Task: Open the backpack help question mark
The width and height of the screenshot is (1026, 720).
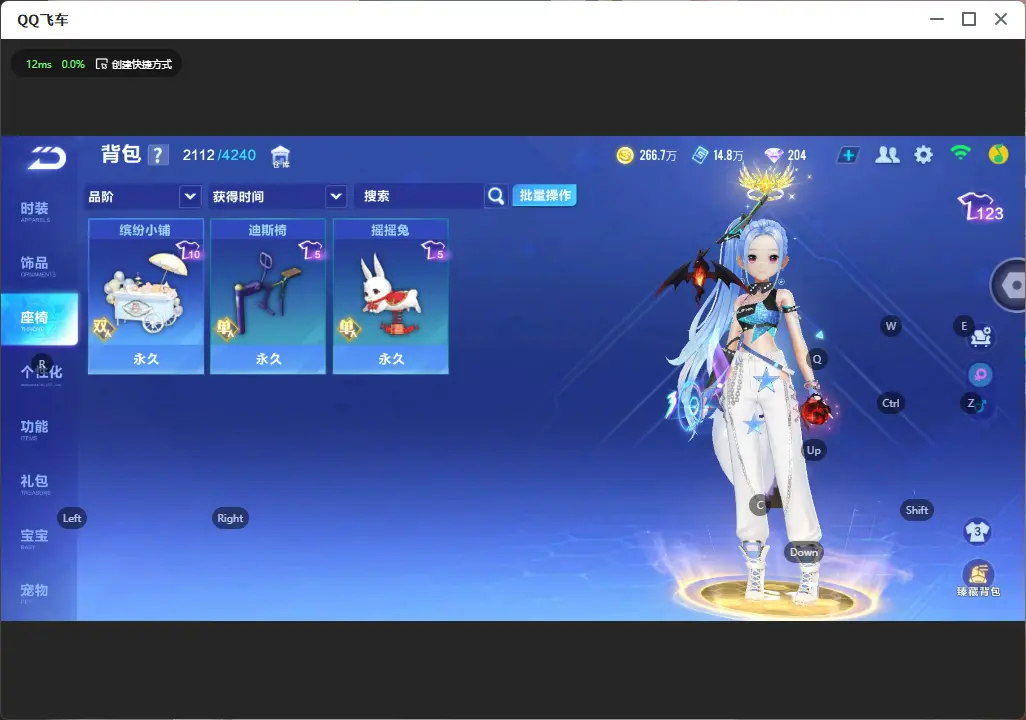Action: [158, 155]
